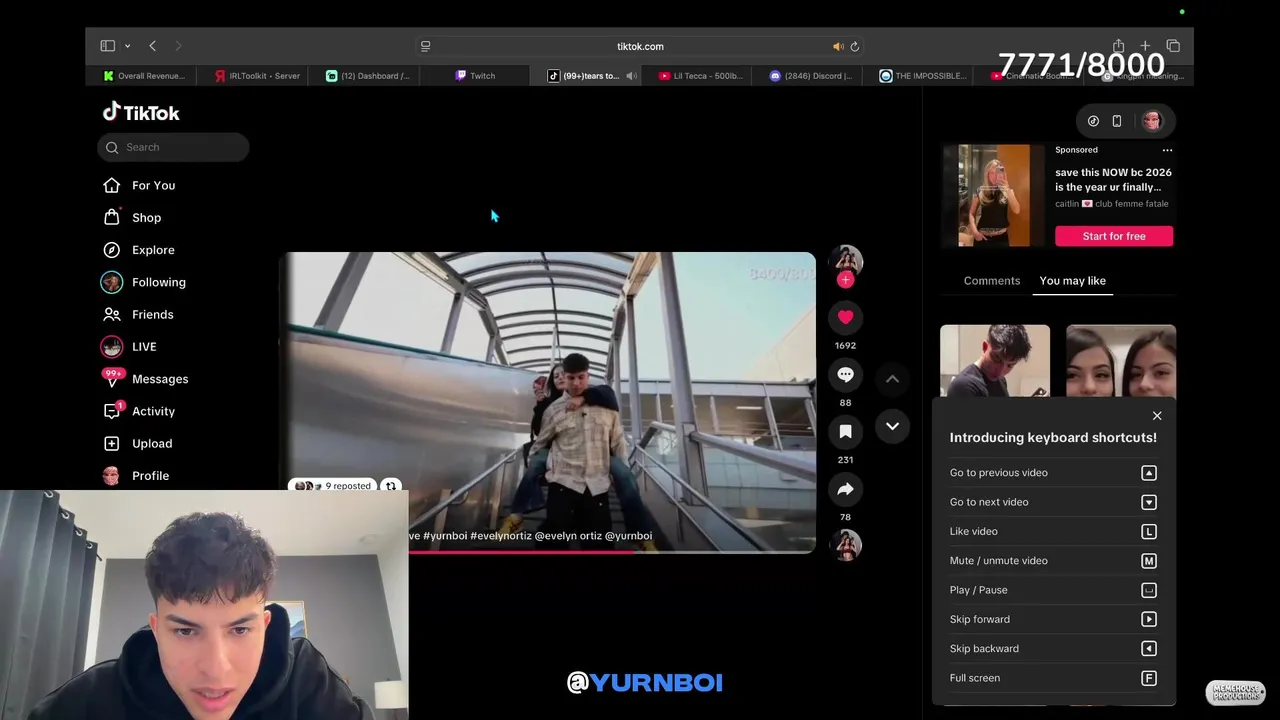
Task: Click the tiktok.com address bar
Action: coord(640,46)
